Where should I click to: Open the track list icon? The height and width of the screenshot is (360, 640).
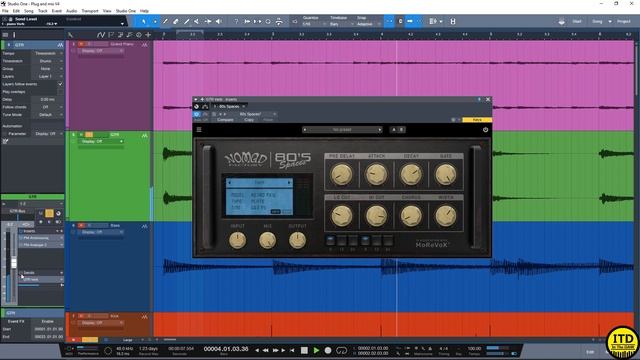point(5,35)
